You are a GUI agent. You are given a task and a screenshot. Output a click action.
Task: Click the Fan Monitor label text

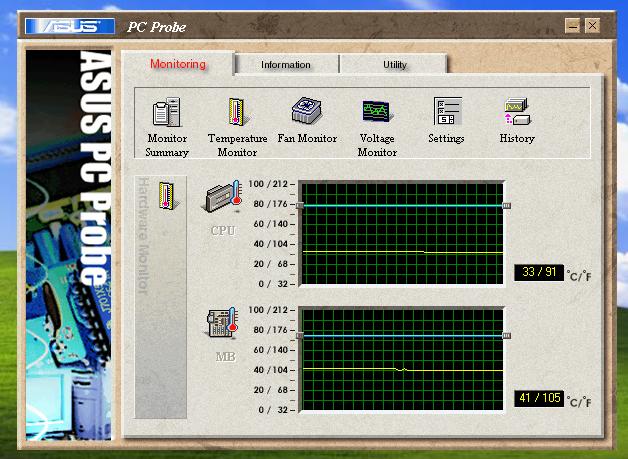click(x=307, y=139)
